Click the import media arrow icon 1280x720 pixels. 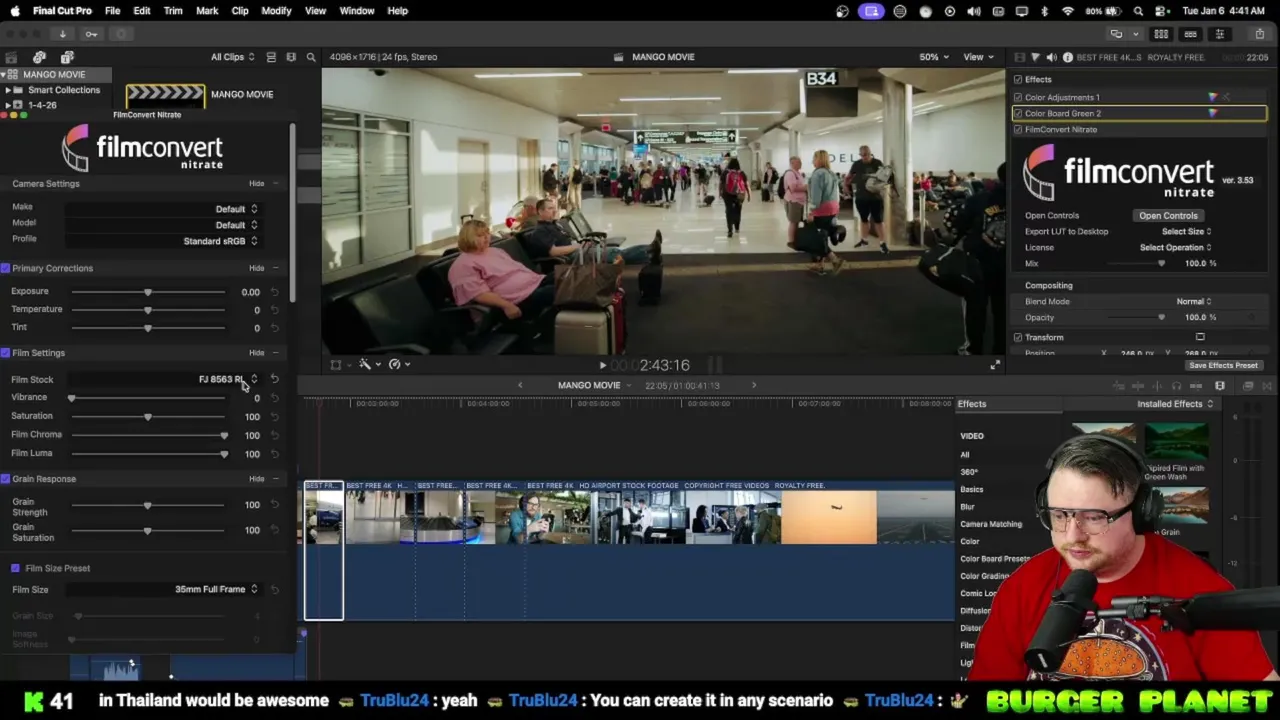pos(62,34)
